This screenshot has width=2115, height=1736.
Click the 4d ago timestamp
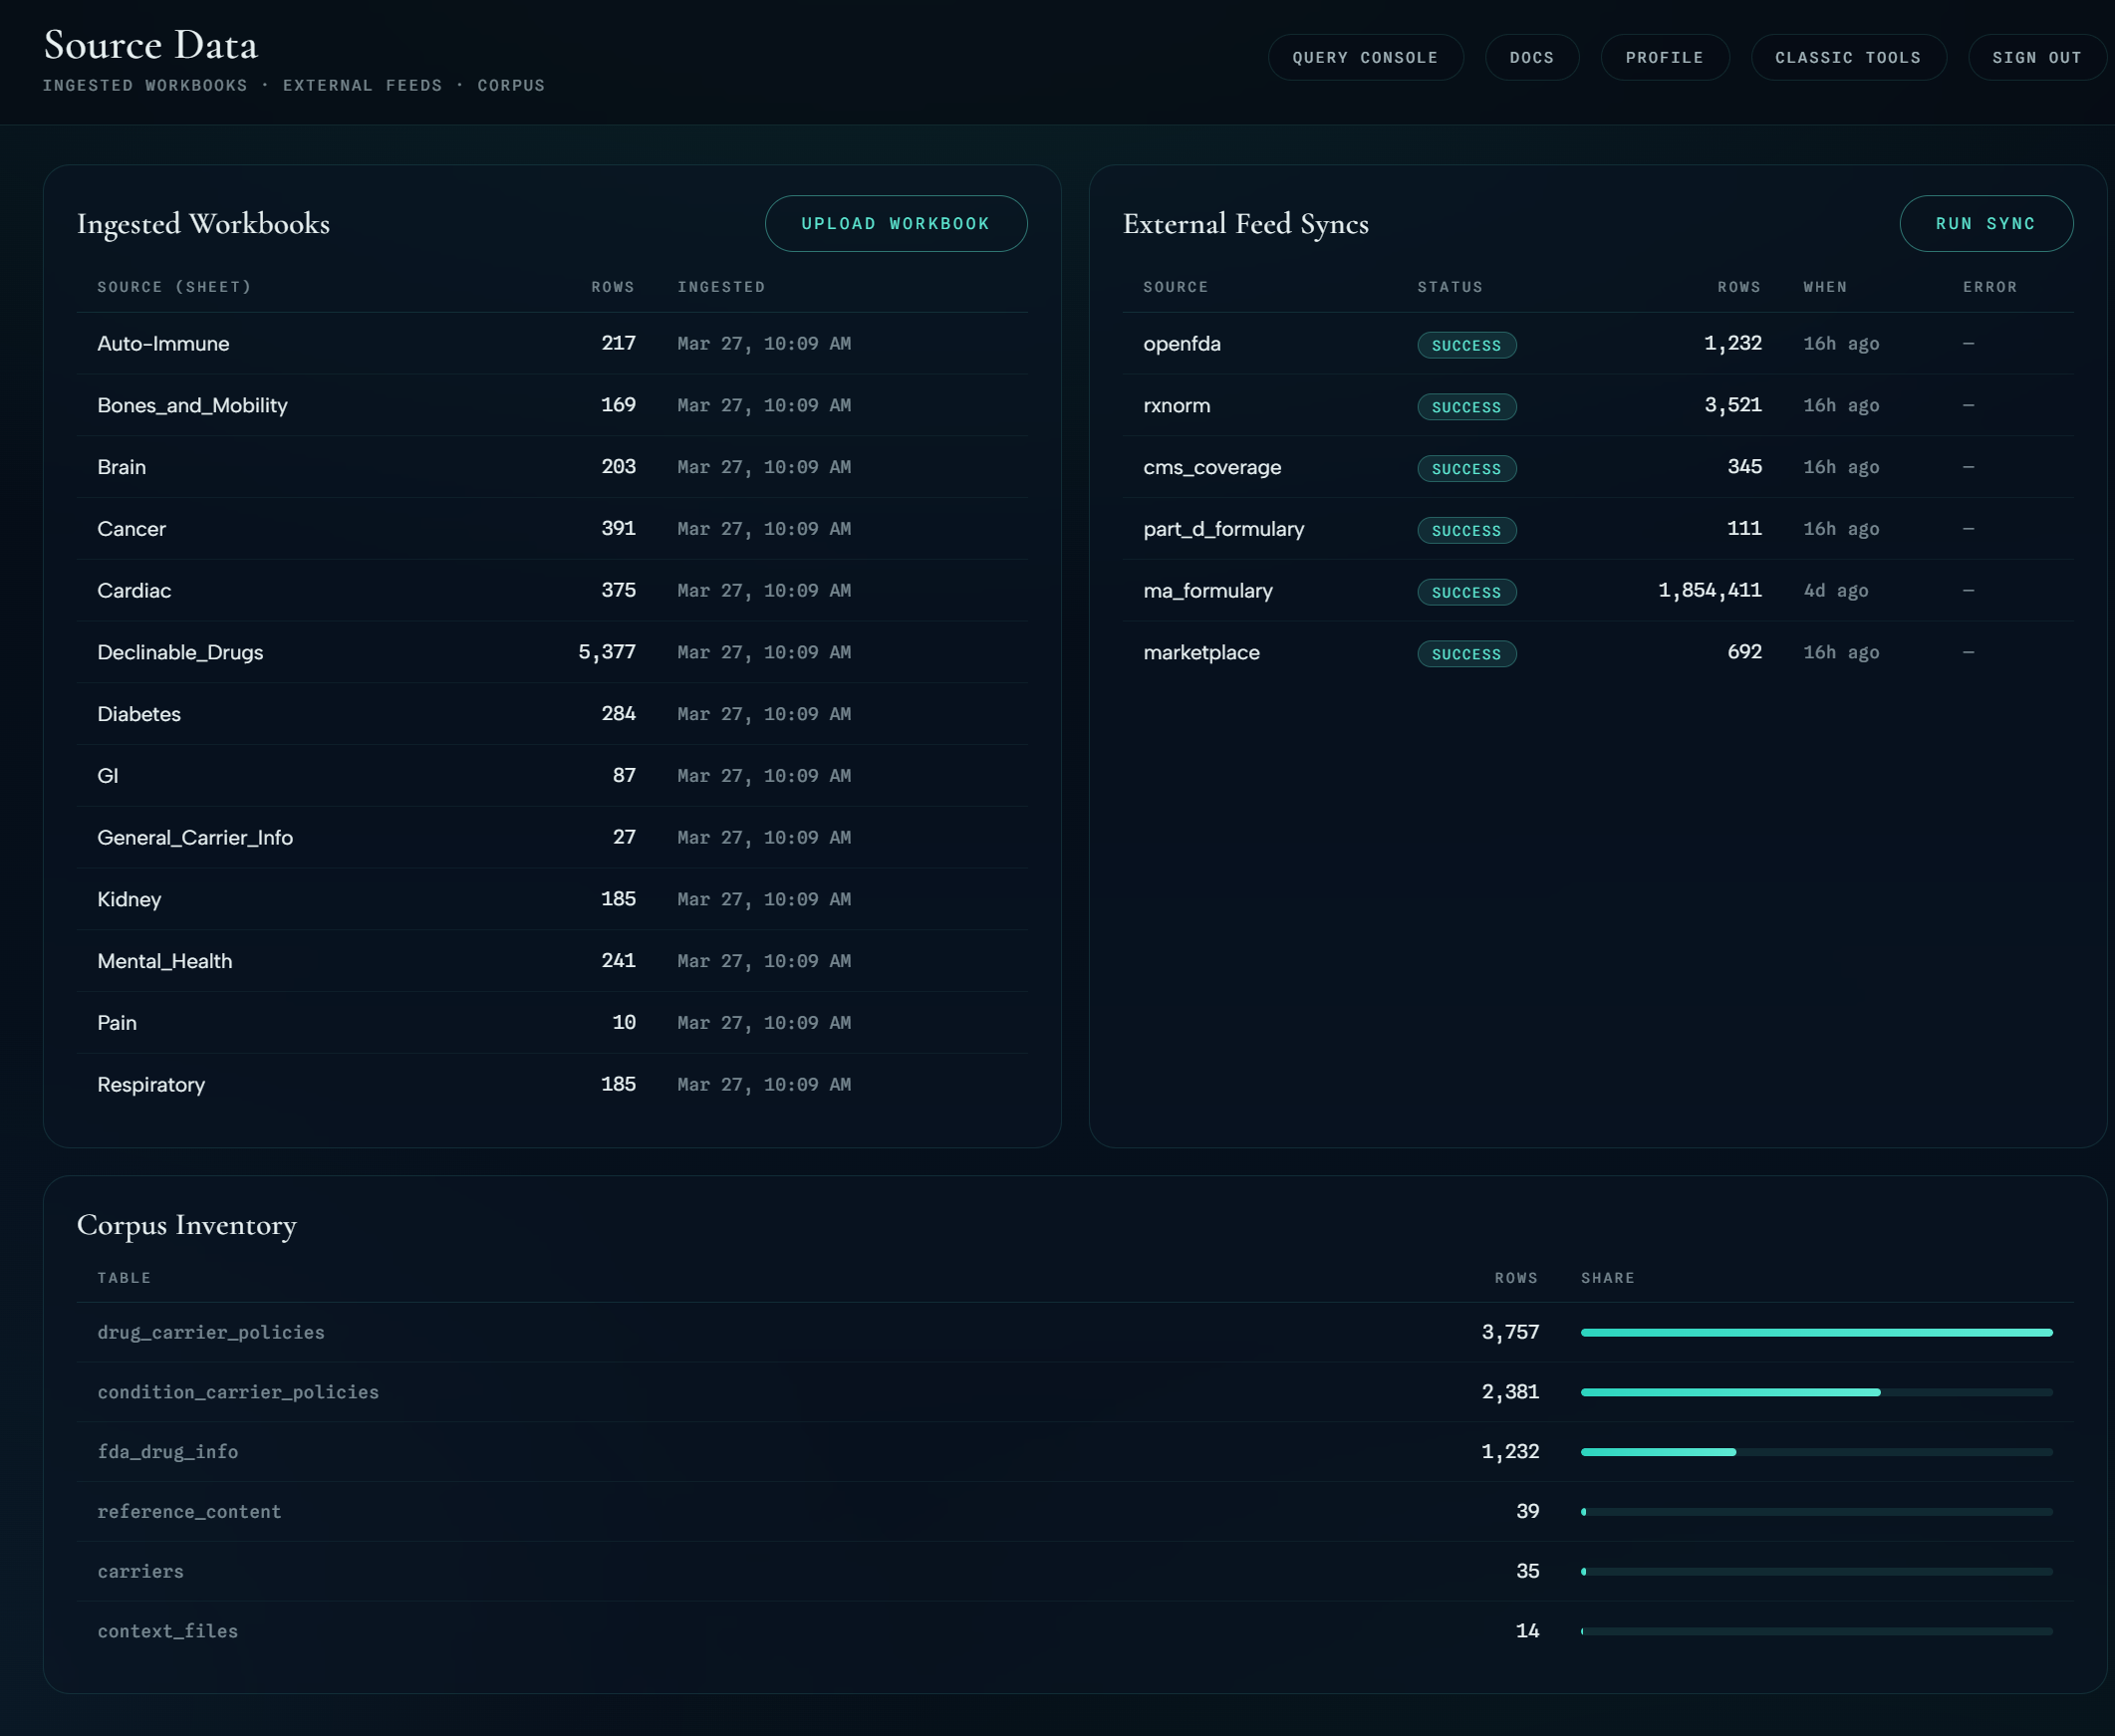1836,591
